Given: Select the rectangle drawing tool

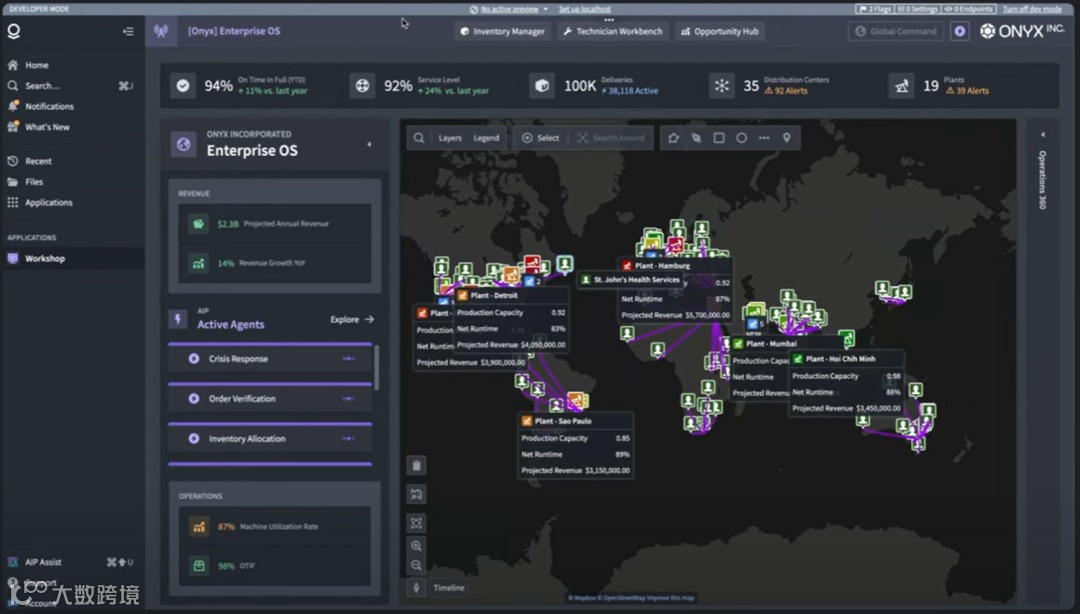Looking at the screenshot, I should point(719,138).
